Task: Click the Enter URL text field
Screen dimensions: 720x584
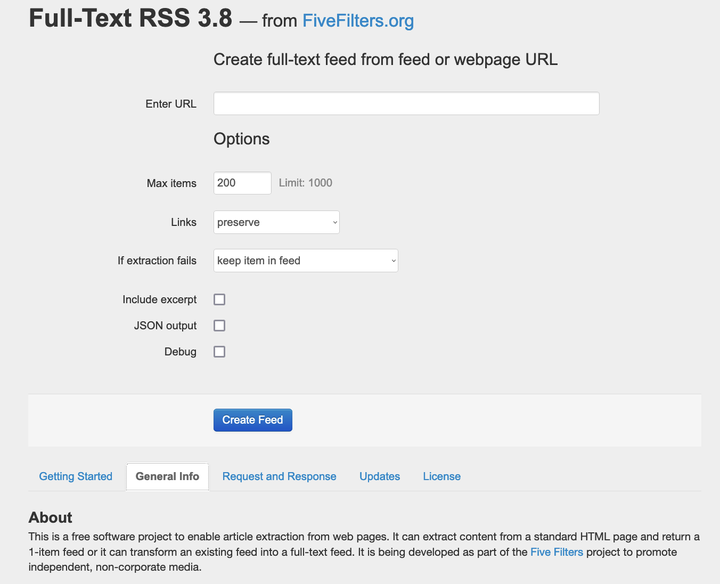Action: (406, 104)
